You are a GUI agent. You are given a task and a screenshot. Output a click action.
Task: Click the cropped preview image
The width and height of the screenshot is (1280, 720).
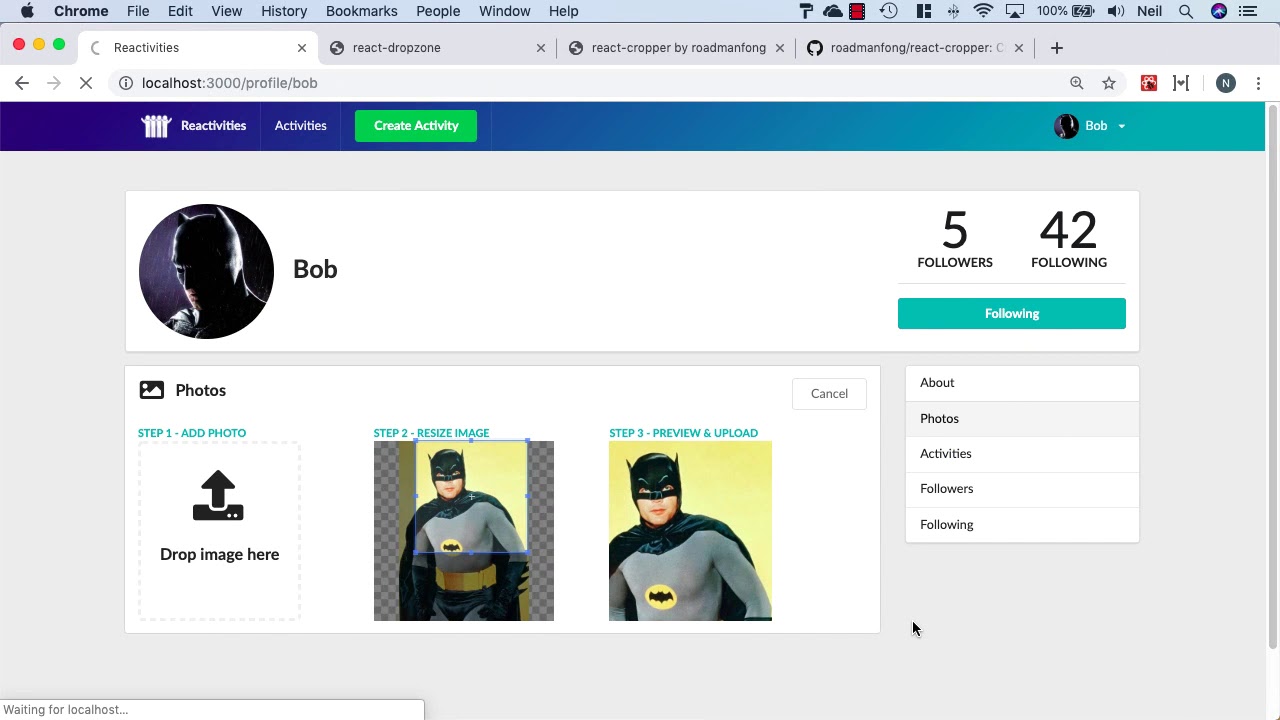point(690,531)
